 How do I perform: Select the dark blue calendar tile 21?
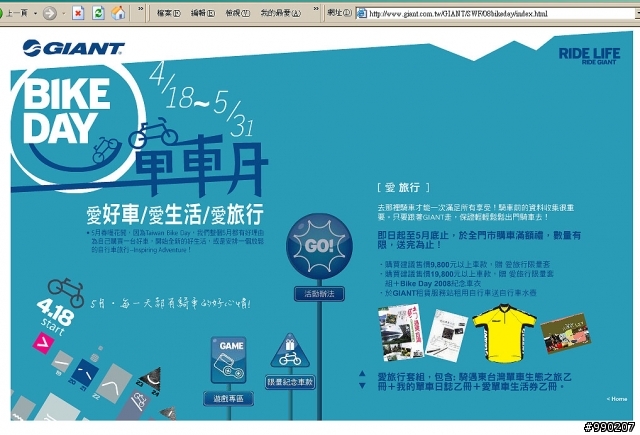(x=84, y=372)
